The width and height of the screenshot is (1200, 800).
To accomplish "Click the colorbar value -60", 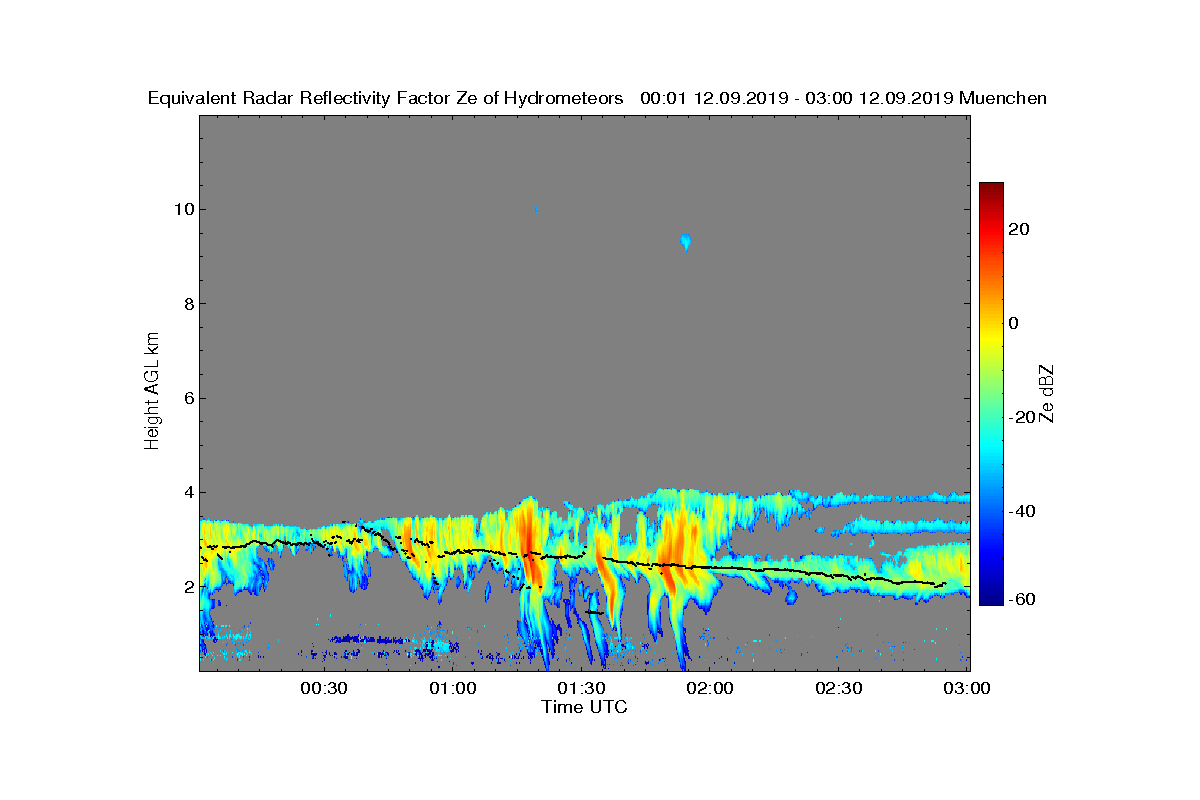I will click(x=1023, y=599).
